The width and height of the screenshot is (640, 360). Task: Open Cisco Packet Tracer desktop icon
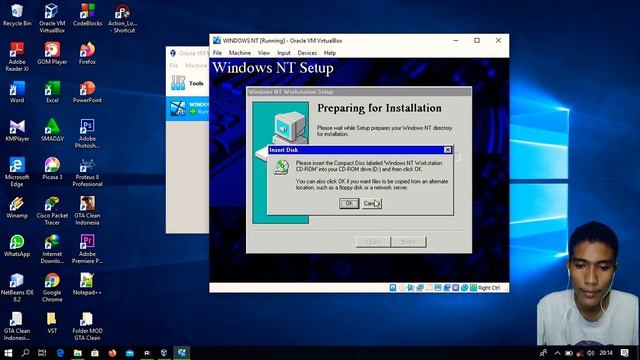coord(52,211)
